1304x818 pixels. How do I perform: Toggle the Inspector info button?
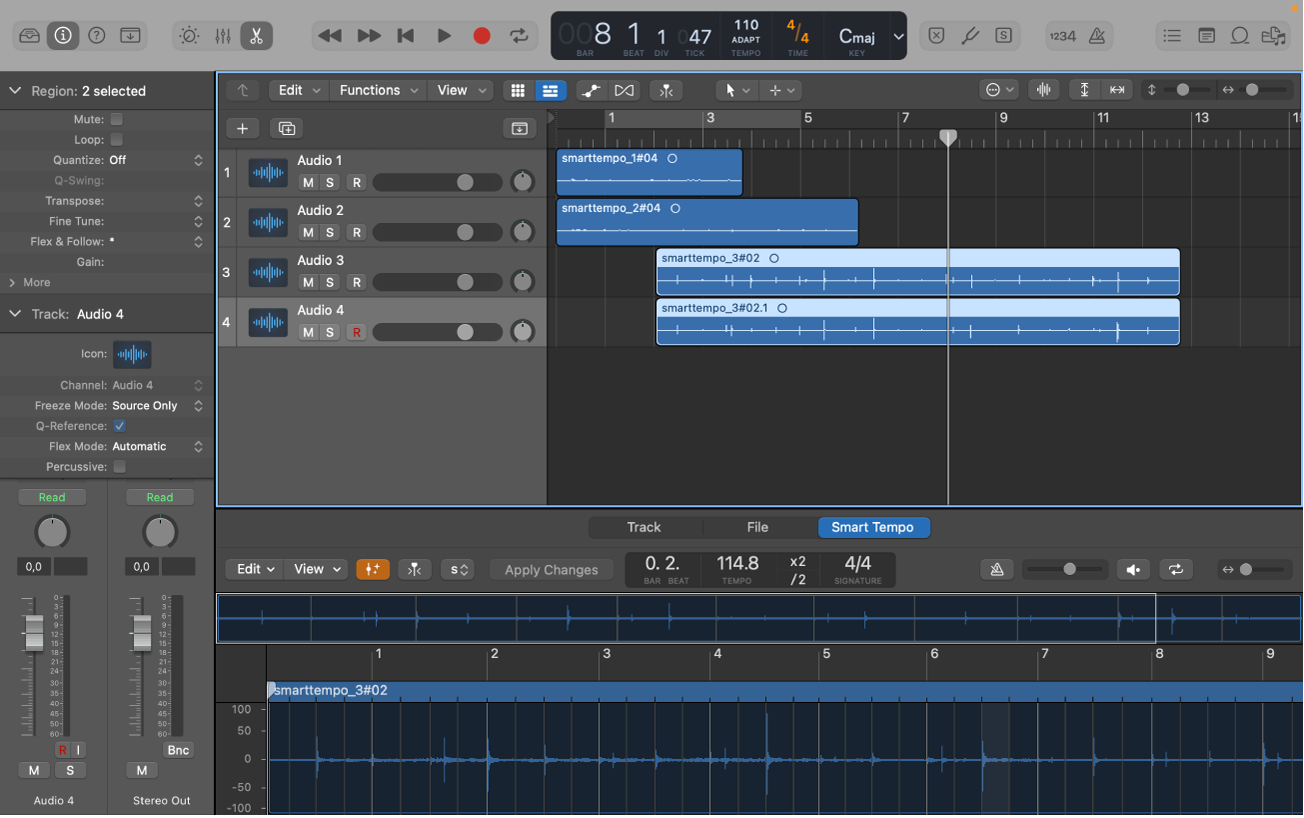63,36
